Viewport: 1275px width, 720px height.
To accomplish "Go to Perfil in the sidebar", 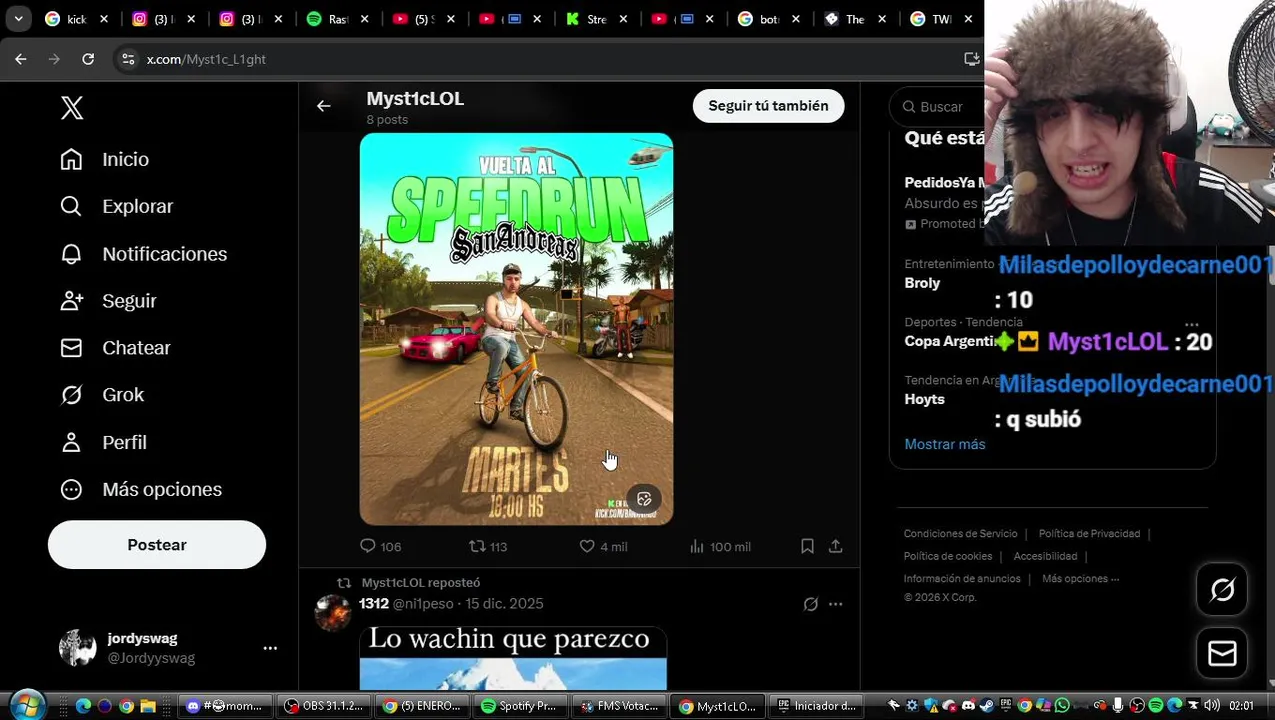I will [103, 442].
